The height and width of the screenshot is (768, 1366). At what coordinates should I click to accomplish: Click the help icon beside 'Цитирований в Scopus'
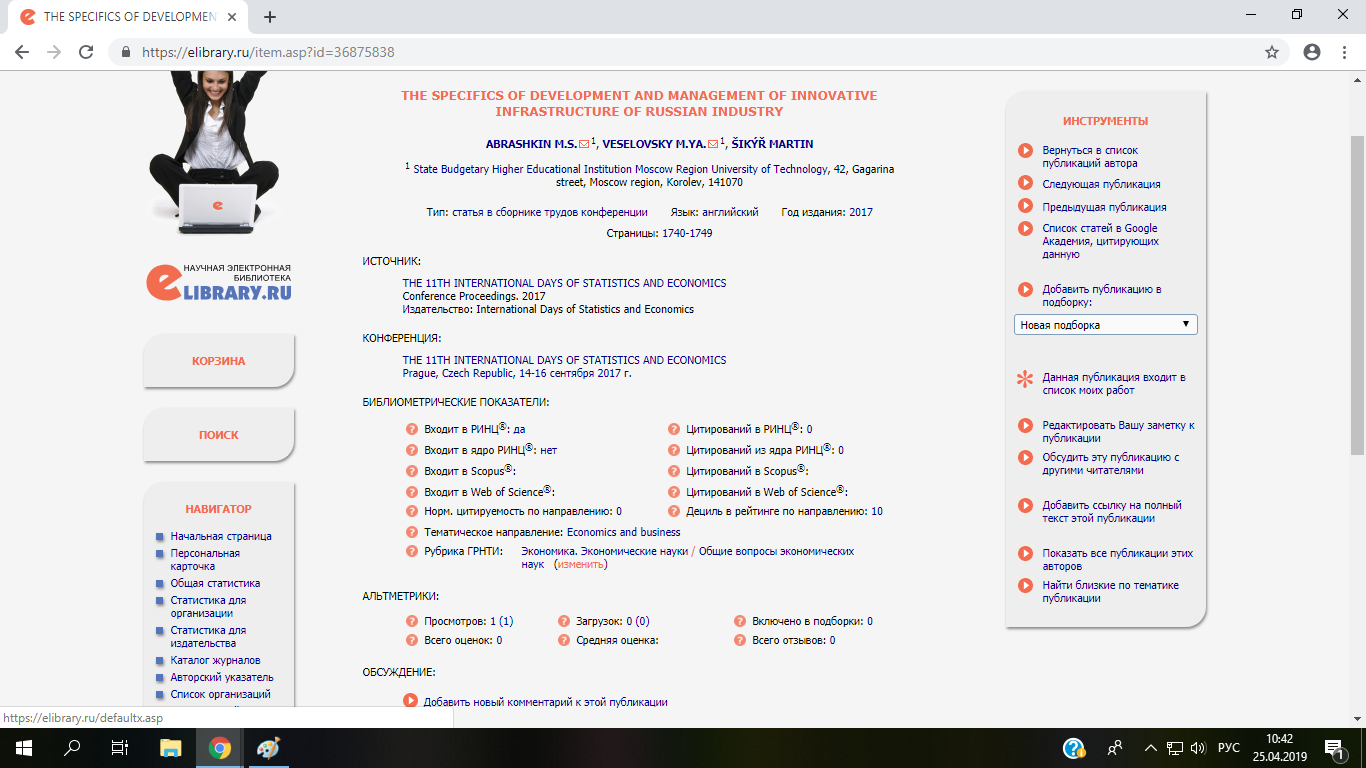(675, 471)
